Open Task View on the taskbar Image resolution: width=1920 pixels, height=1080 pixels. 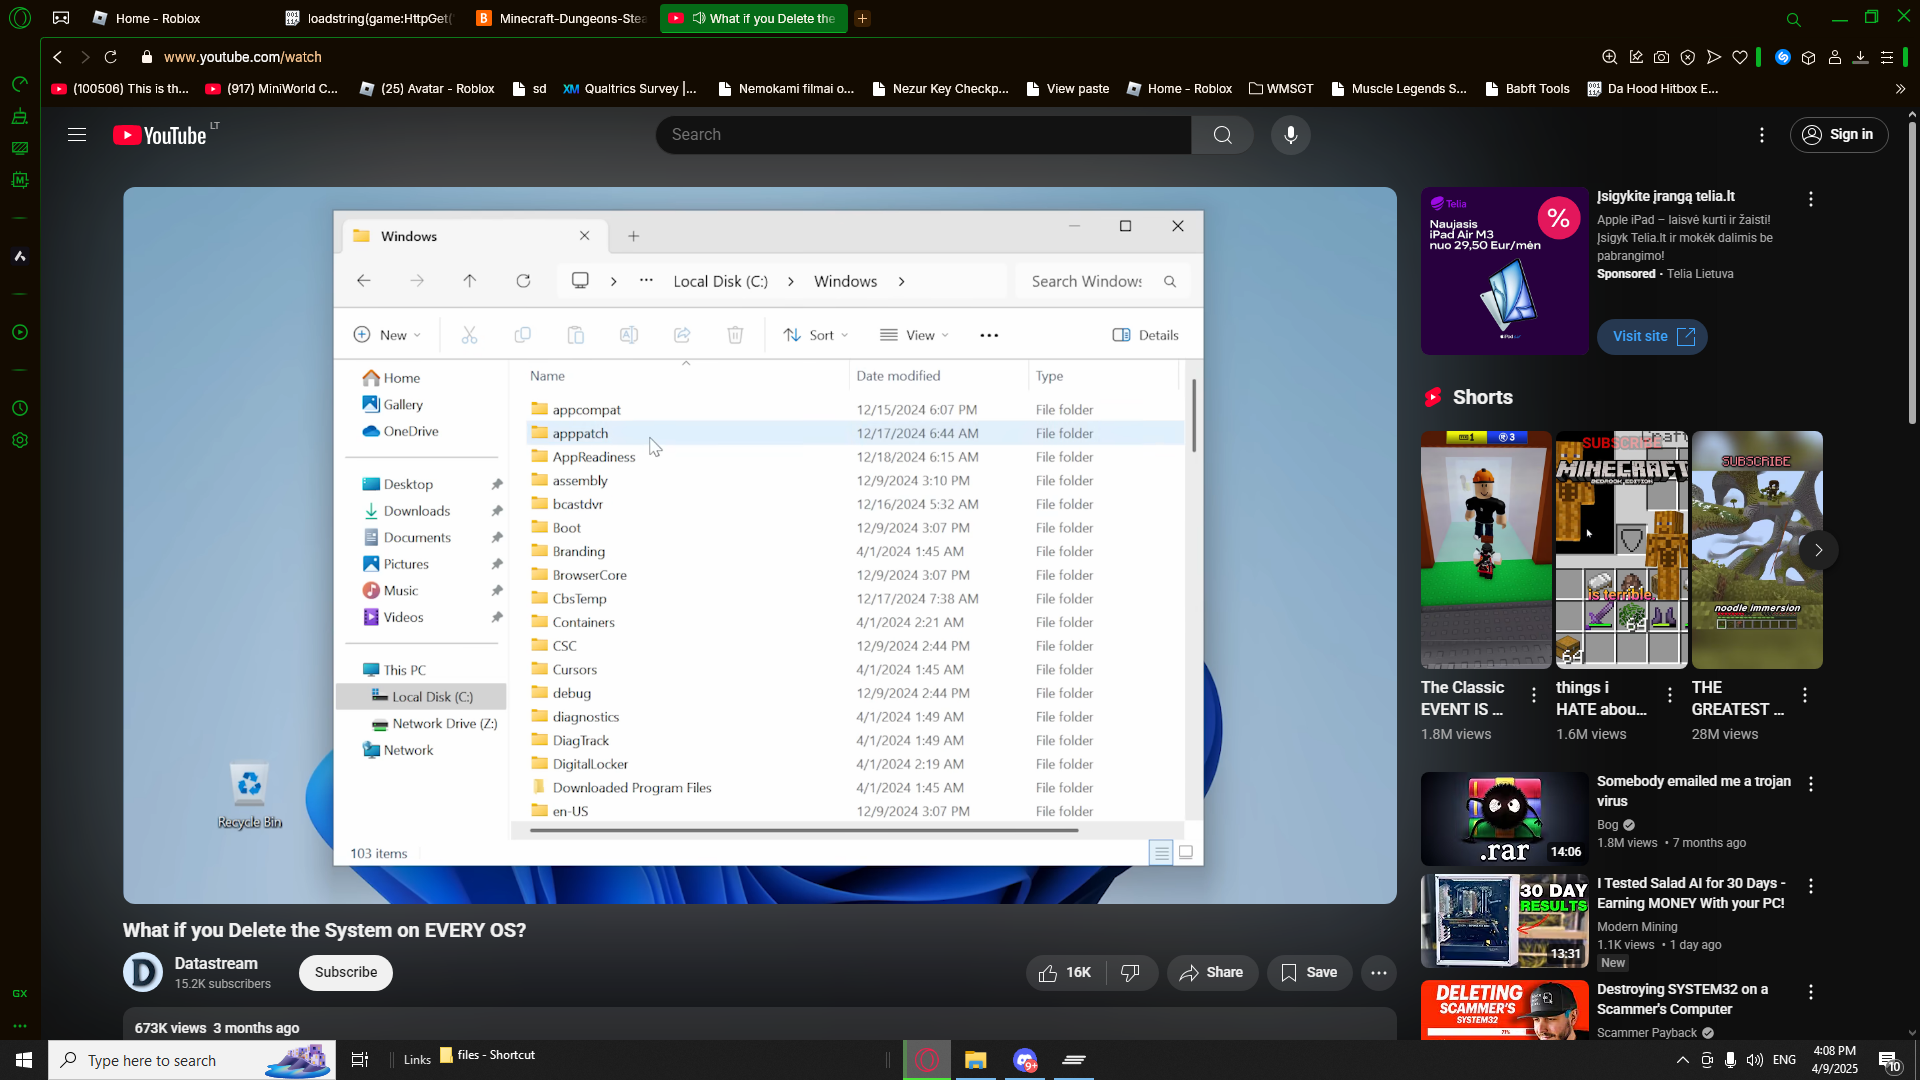pos(360,1060)
